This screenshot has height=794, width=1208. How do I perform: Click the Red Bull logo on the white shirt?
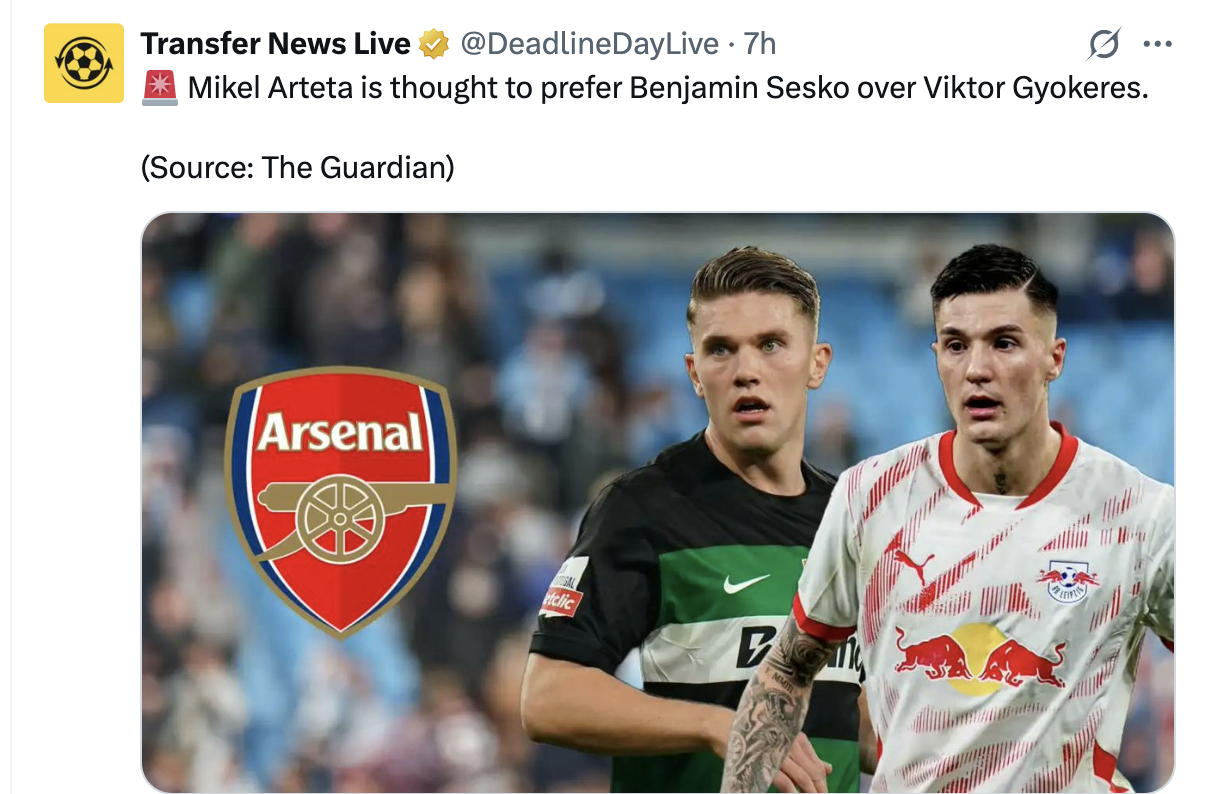tap(978, 658)
